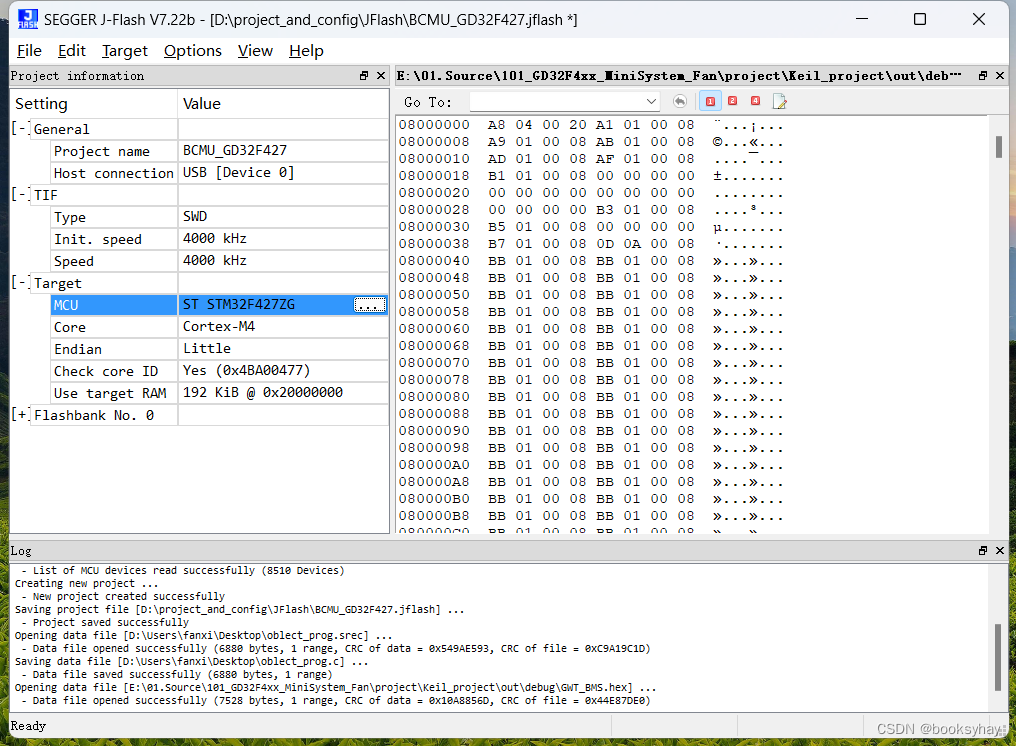Minimize the J-Flash window

(x=862, y=19)
